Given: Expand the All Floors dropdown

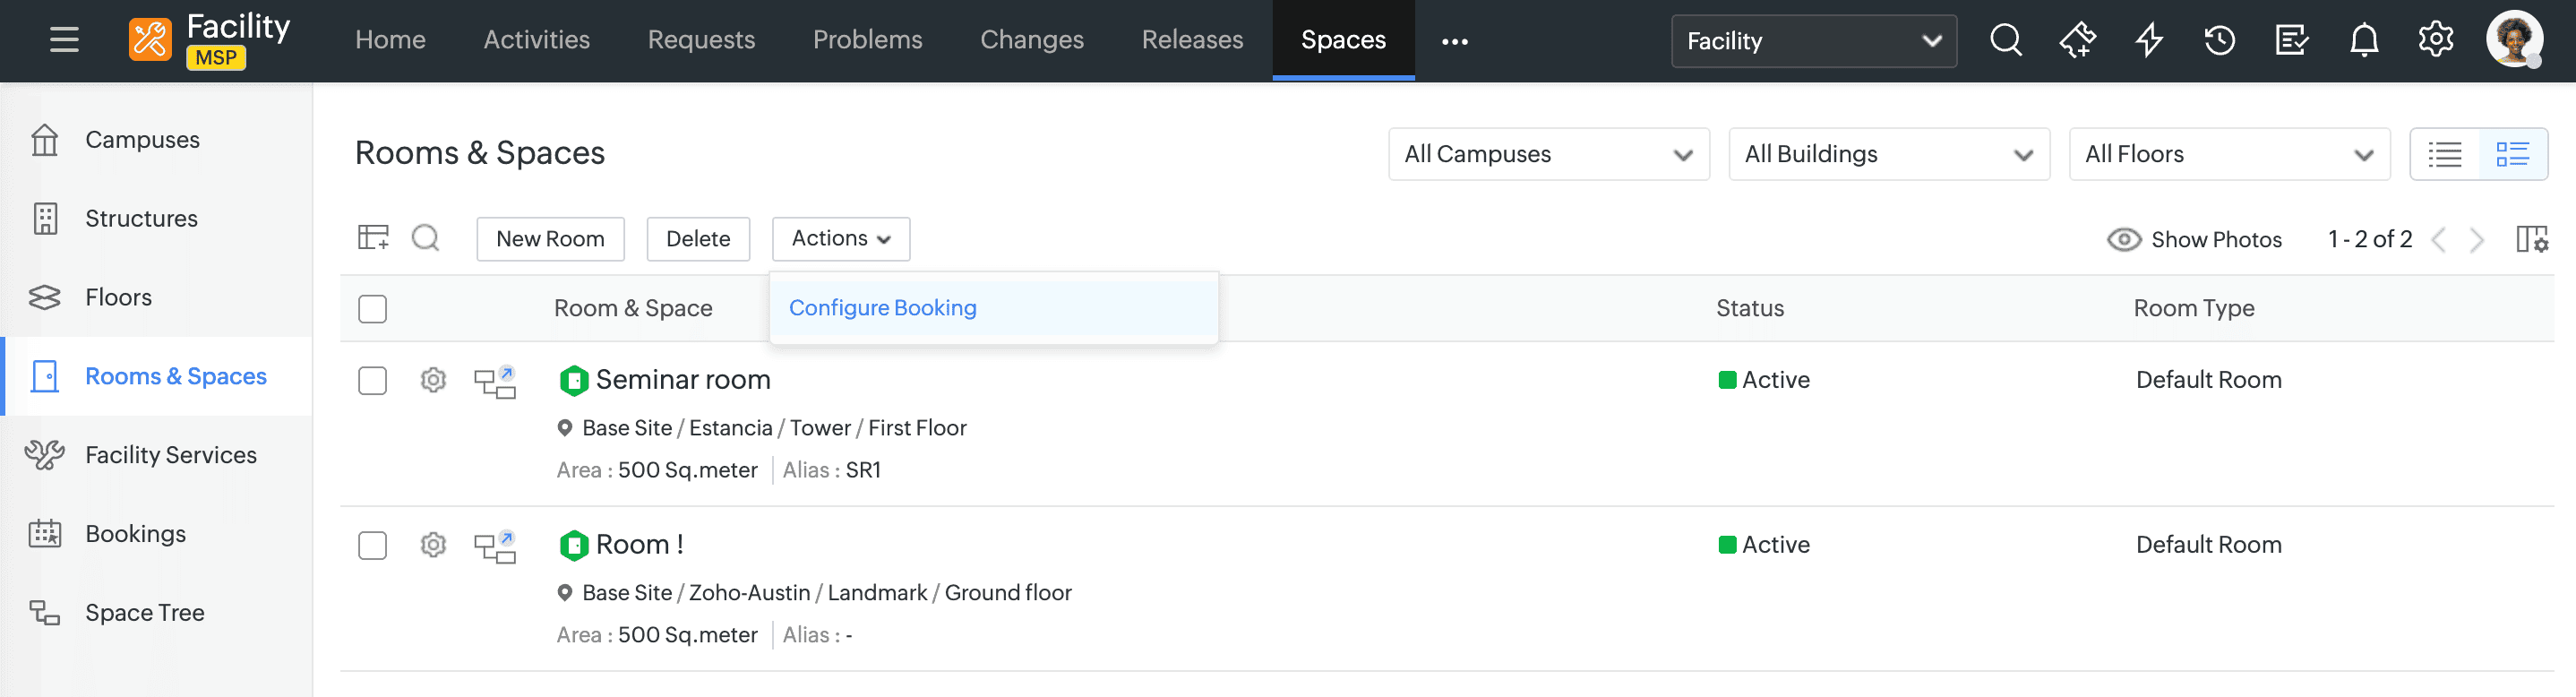Looking at the screenshot, I should (x=2228, y=155).
